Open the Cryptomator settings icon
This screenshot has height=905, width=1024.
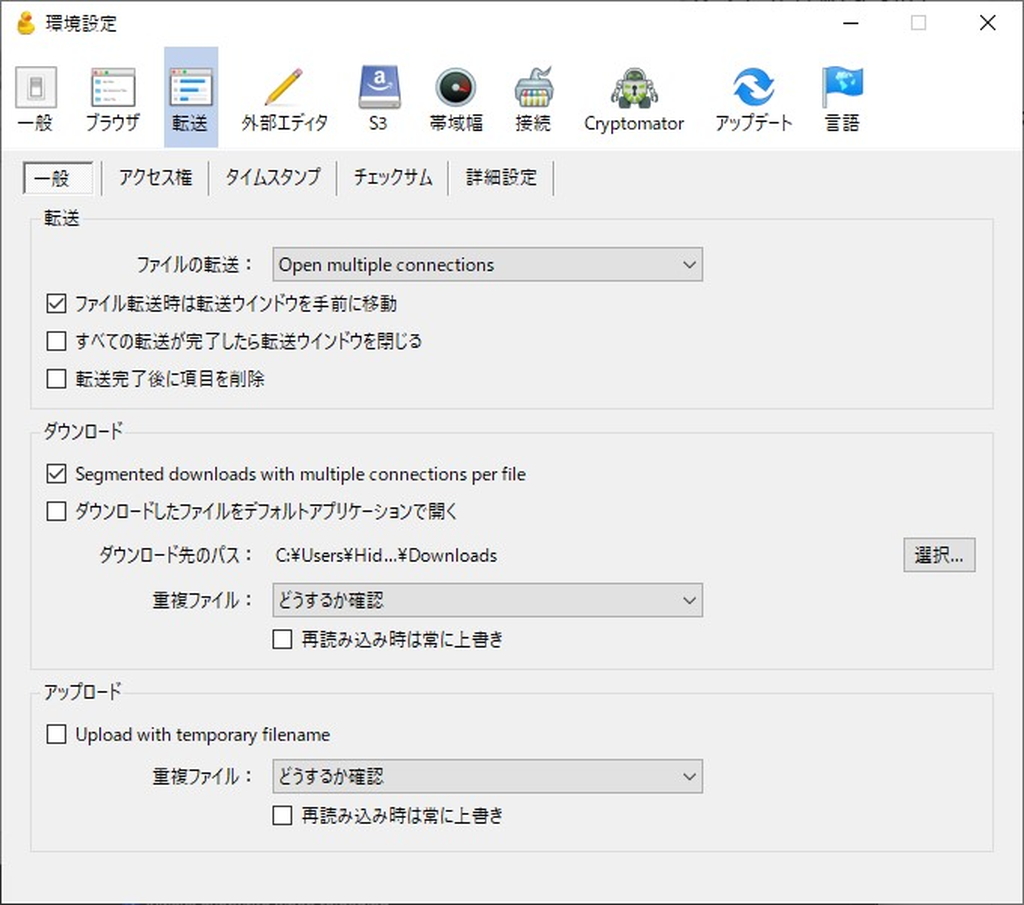click(x=634, y=95)
